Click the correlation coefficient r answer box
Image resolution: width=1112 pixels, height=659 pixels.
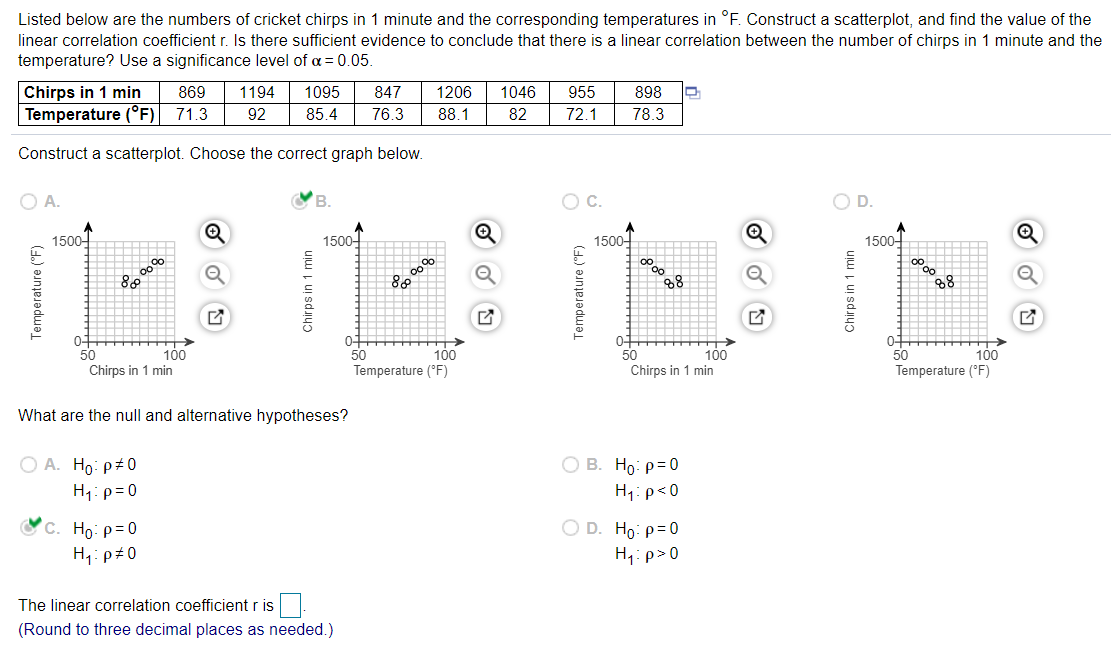pos(289,605)
